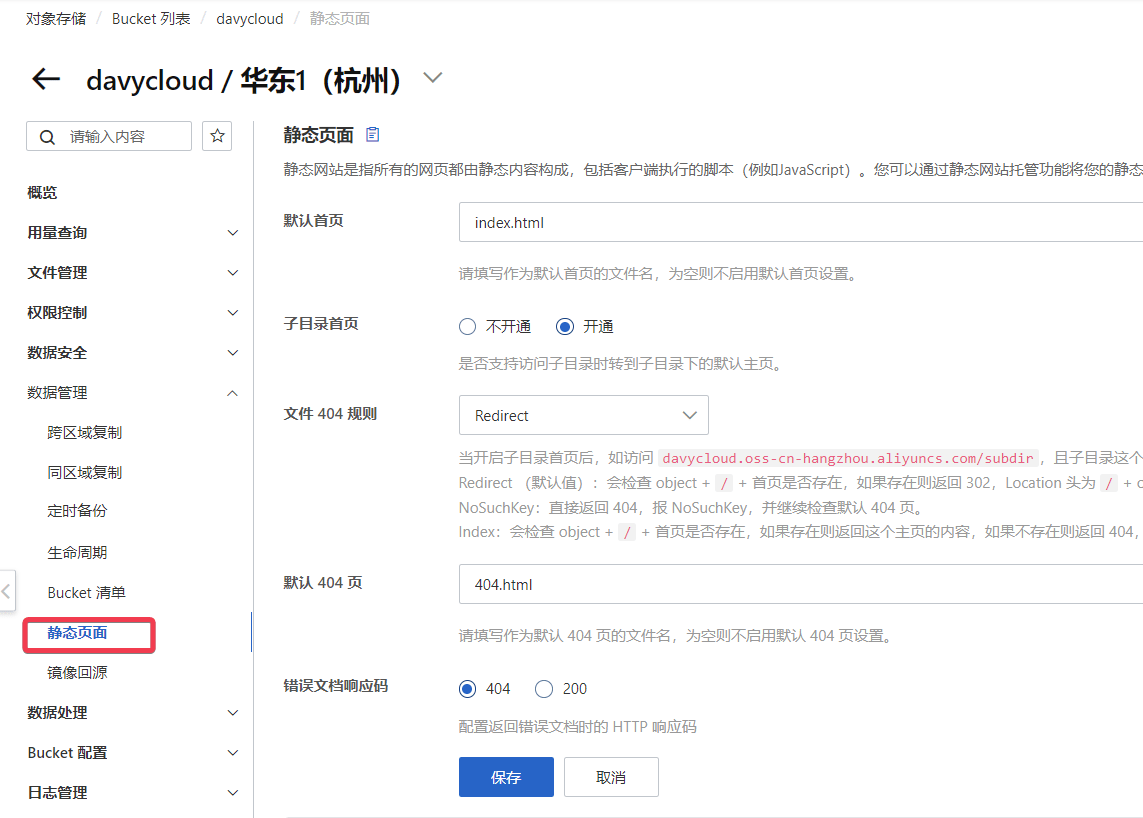Collapse the sidebar with left-edge arrow handle

click(7, 591)
